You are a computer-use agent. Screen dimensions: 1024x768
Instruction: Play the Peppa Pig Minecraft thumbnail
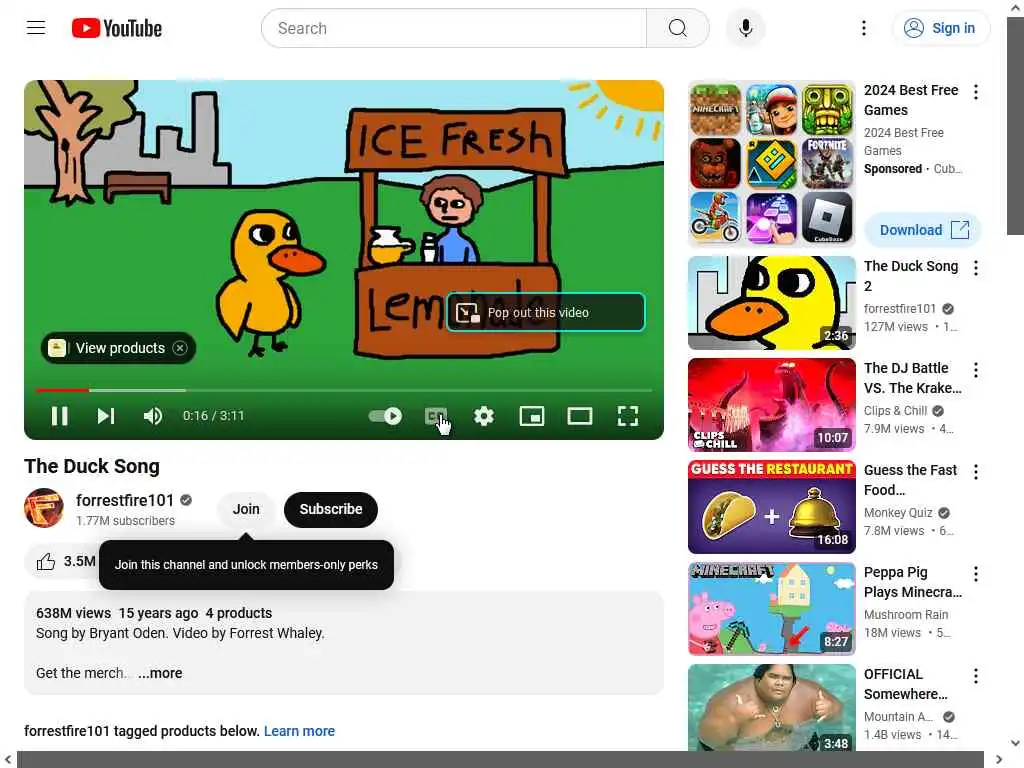click(771, 609)
